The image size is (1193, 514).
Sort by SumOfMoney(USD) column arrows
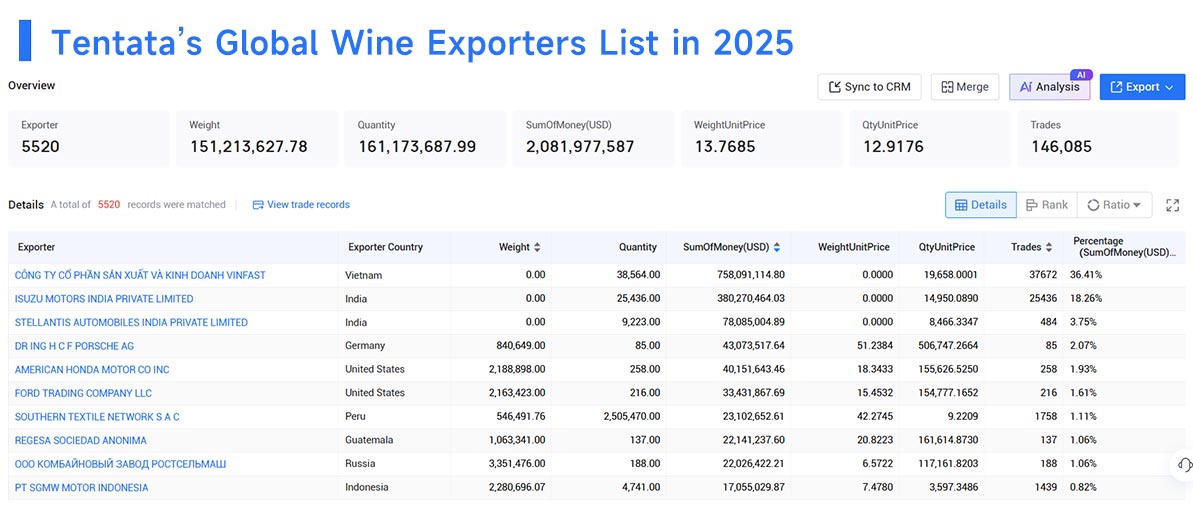click(777, 247)
